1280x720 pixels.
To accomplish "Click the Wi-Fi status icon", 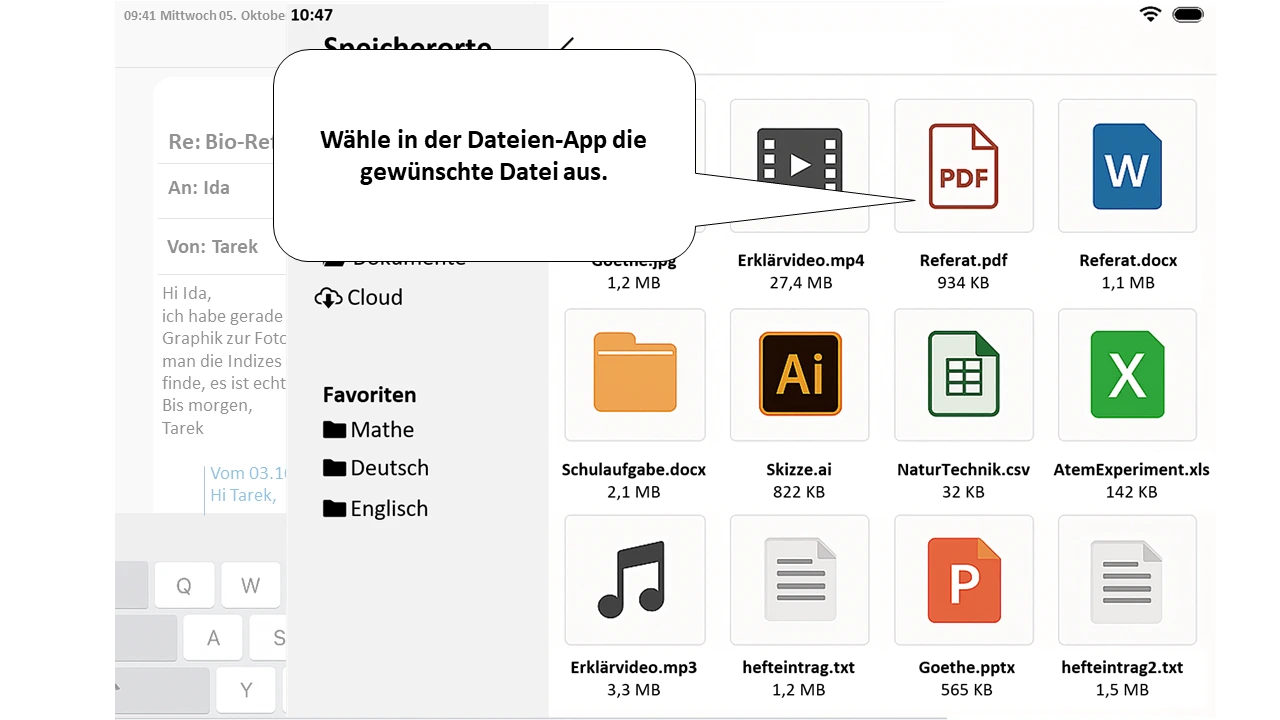I will [1150, 14].
